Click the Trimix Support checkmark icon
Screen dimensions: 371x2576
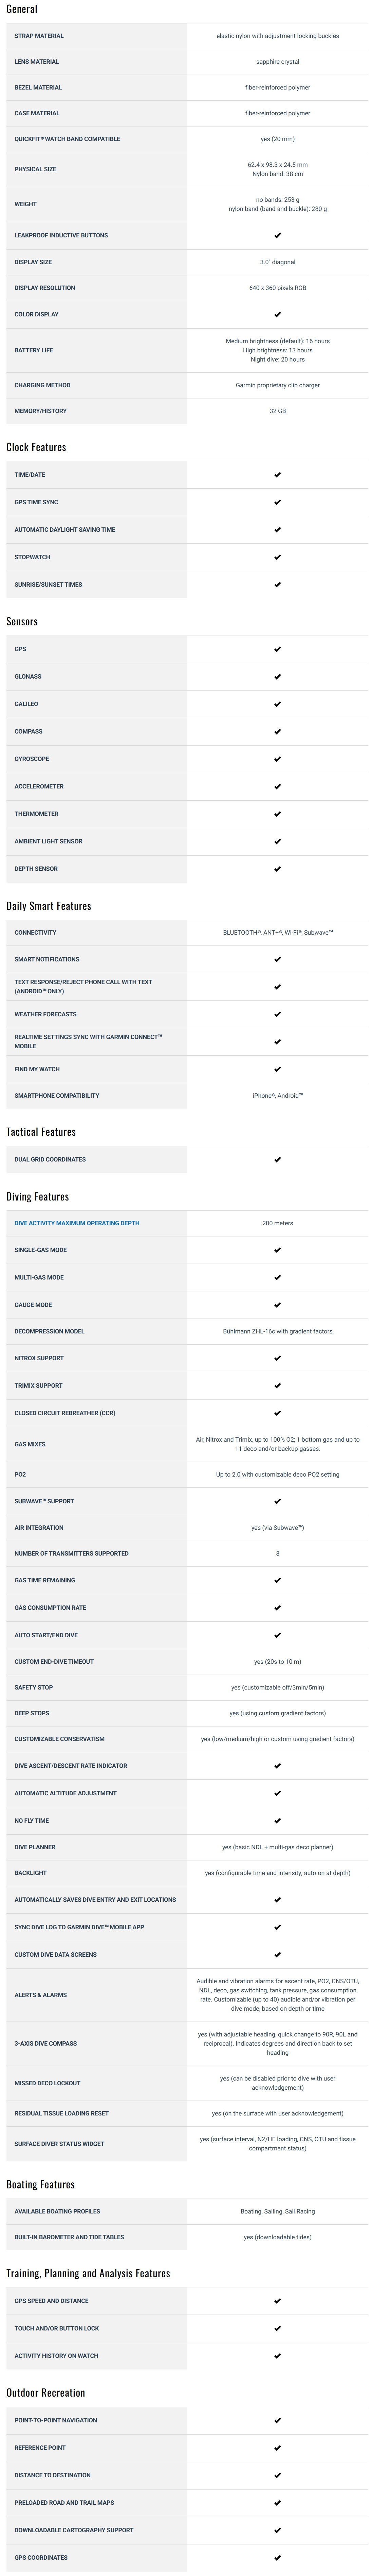(x=277, y=1386)
